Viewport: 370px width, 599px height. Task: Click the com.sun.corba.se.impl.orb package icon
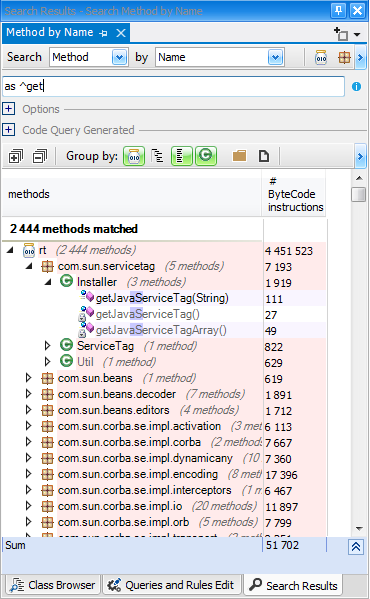[47, 522]
